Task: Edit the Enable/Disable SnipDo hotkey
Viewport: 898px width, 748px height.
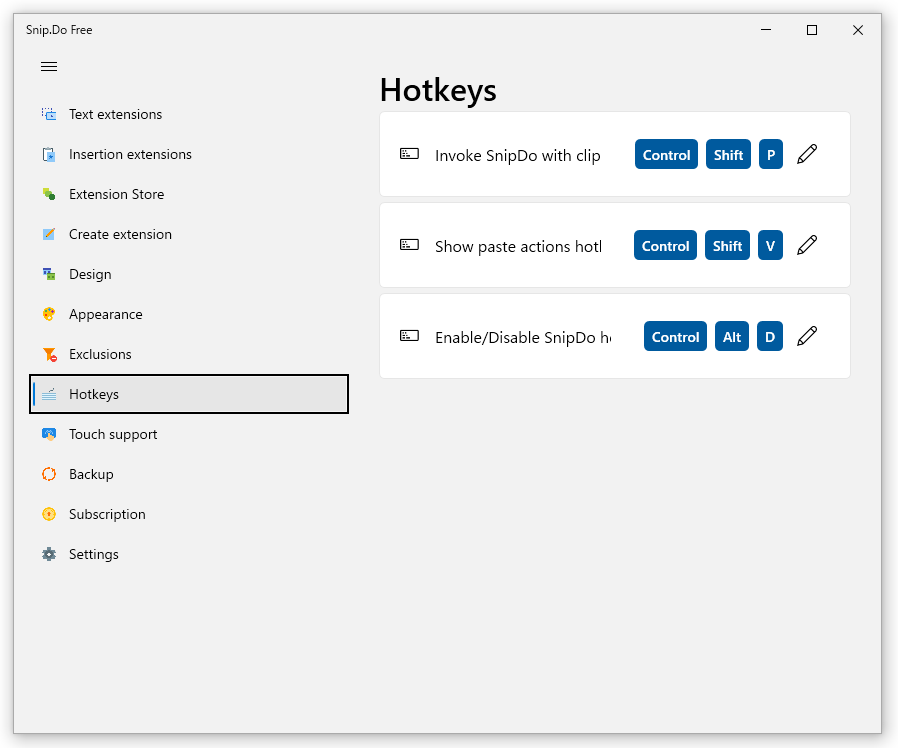Action: point(807,336)
